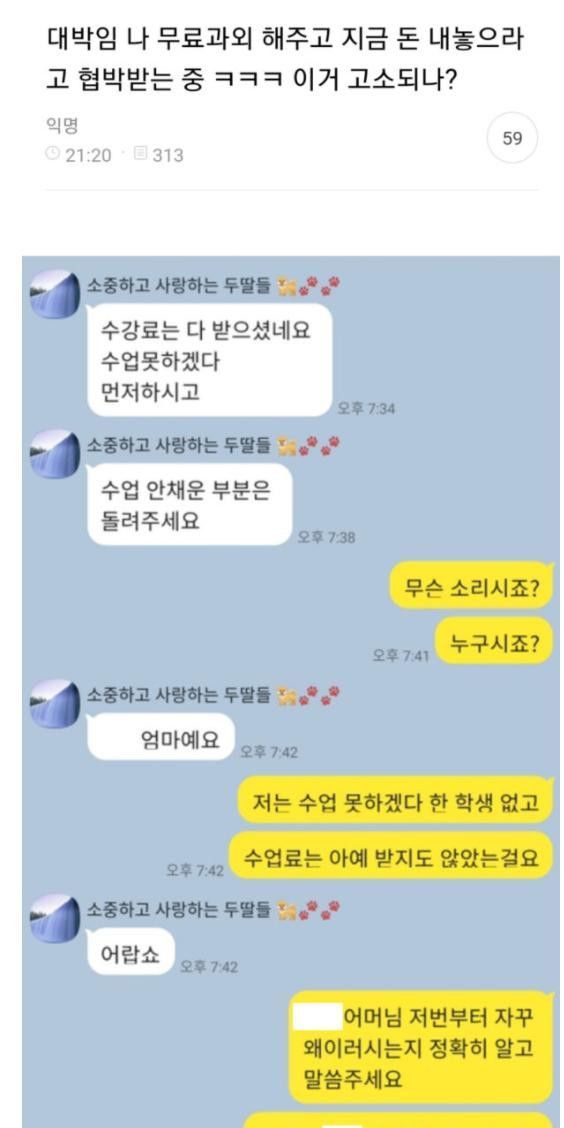The image size is (564, 1128).
Task: Open the post title starting with 대박임
Action: pos(284,60)
